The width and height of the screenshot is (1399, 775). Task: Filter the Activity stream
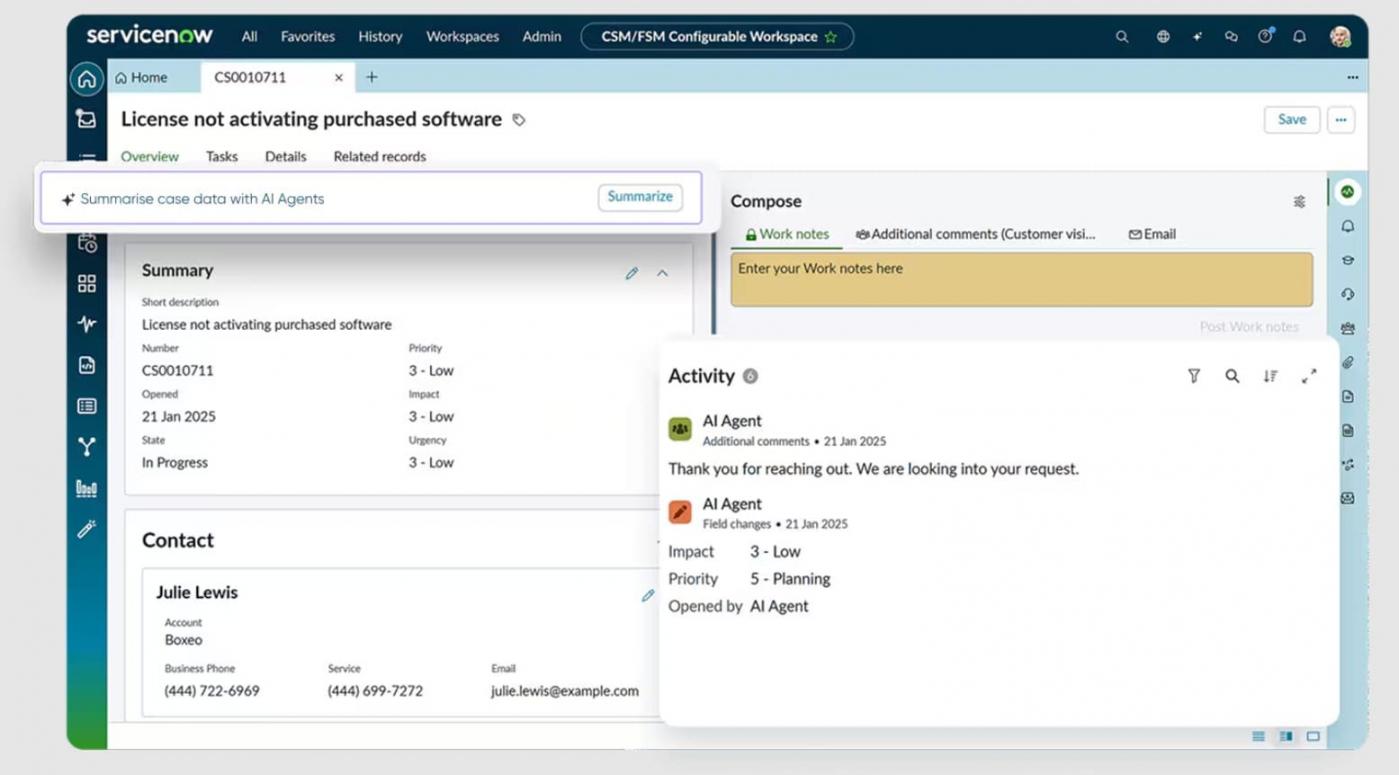click(x=1194, y=376)
